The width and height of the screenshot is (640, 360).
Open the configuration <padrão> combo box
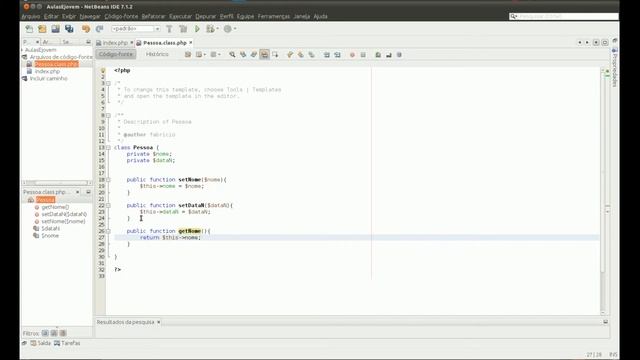136,29
